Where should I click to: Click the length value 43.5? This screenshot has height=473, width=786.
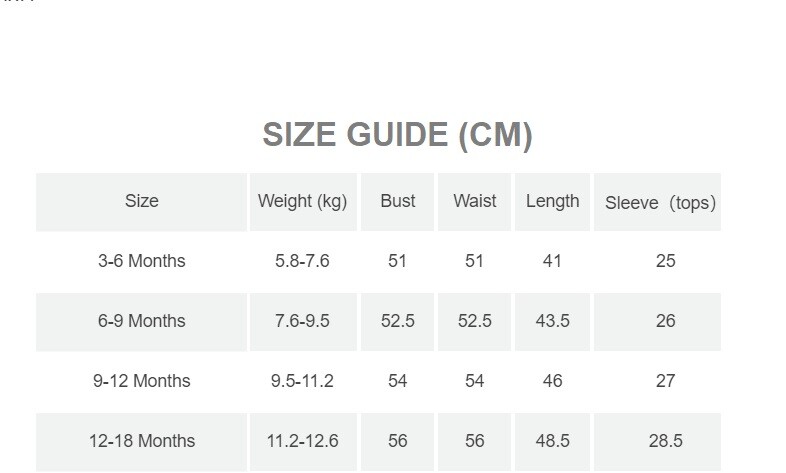point(552,321)
